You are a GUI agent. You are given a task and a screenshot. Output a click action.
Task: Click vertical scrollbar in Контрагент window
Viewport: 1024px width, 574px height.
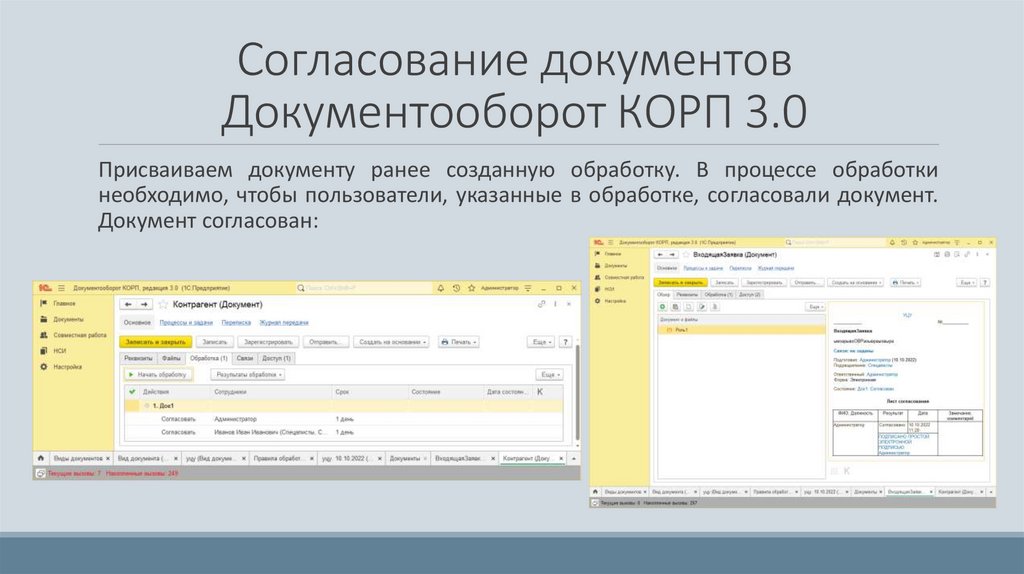577,392
